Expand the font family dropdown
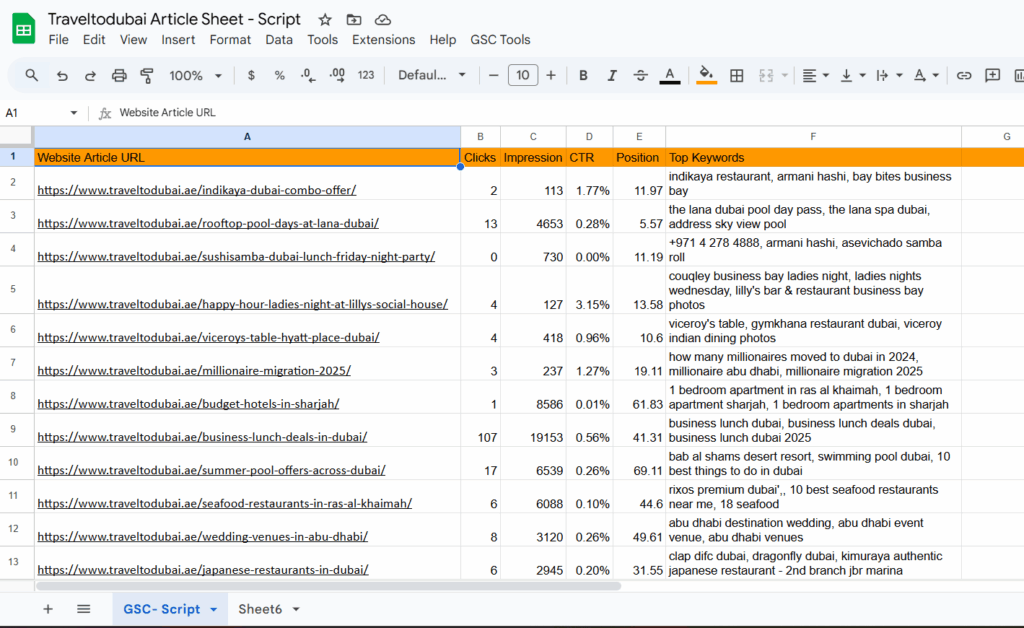 pos(432,75)
